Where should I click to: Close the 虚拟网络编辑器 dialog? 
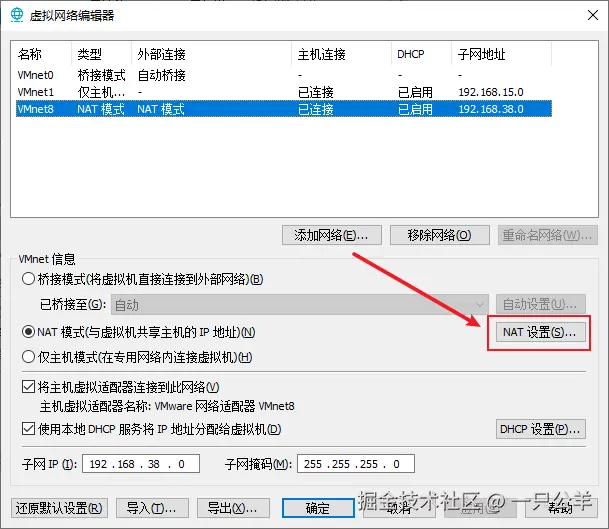(x=593, y=15)
